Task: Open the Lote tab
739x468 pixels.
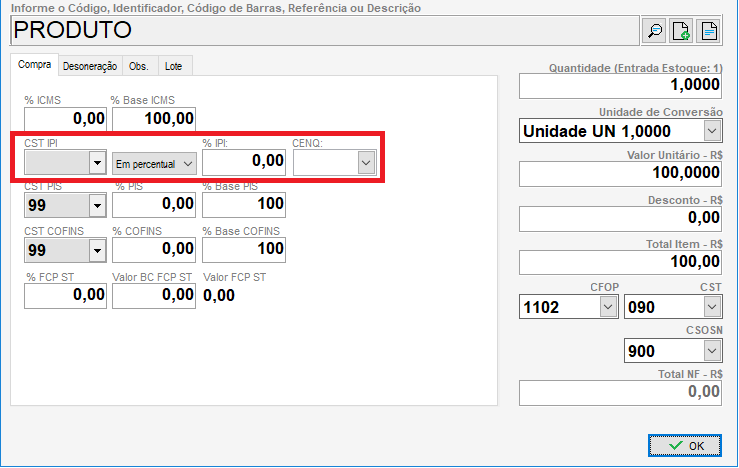Action: pos(173,66)
